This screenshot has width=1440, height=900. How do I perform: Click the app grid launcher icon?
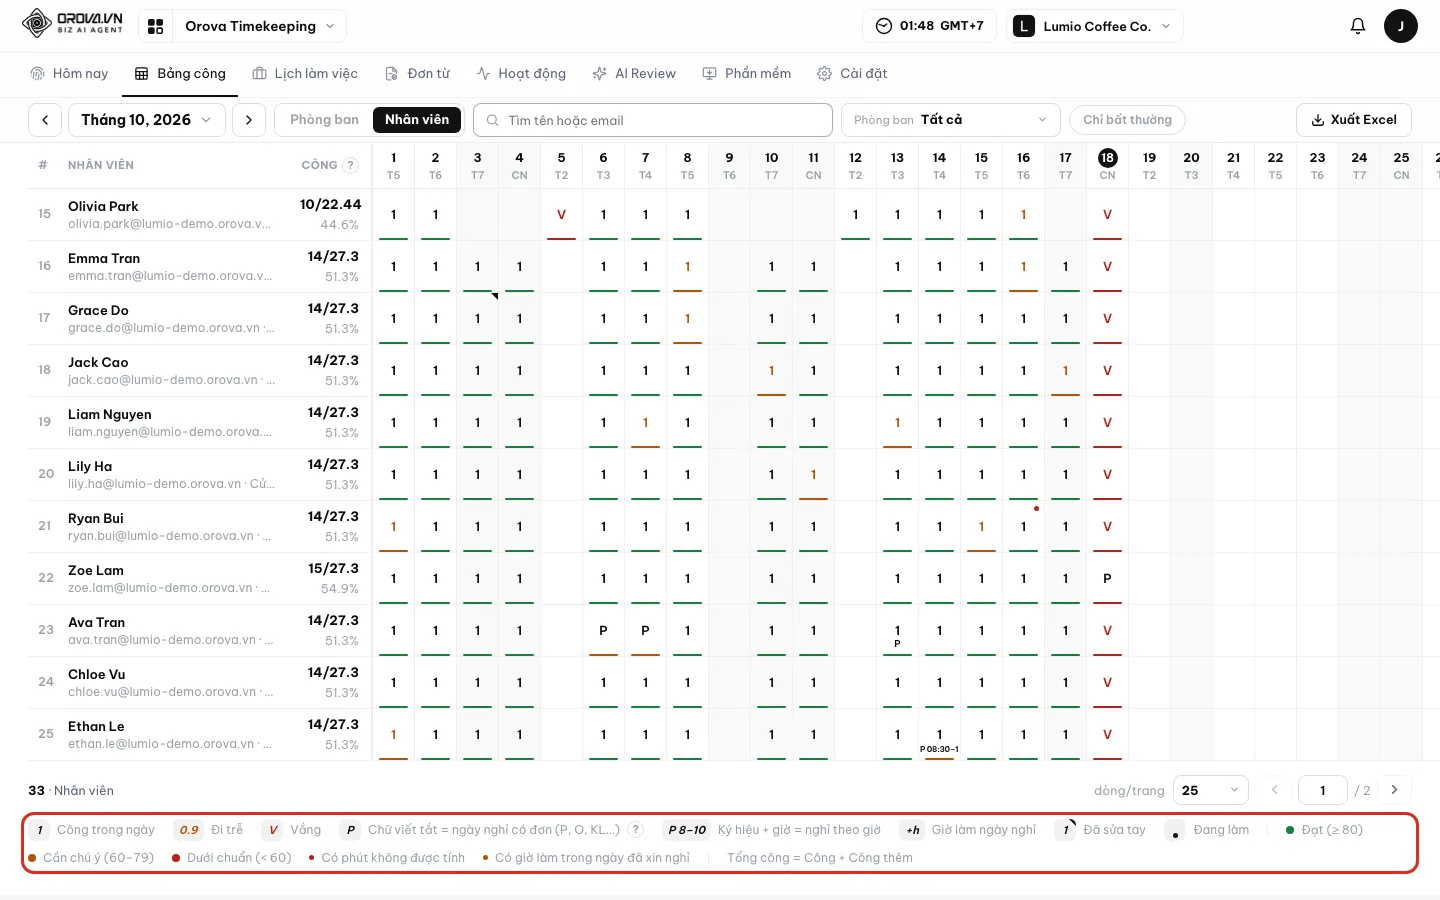[x=155, y=26]
